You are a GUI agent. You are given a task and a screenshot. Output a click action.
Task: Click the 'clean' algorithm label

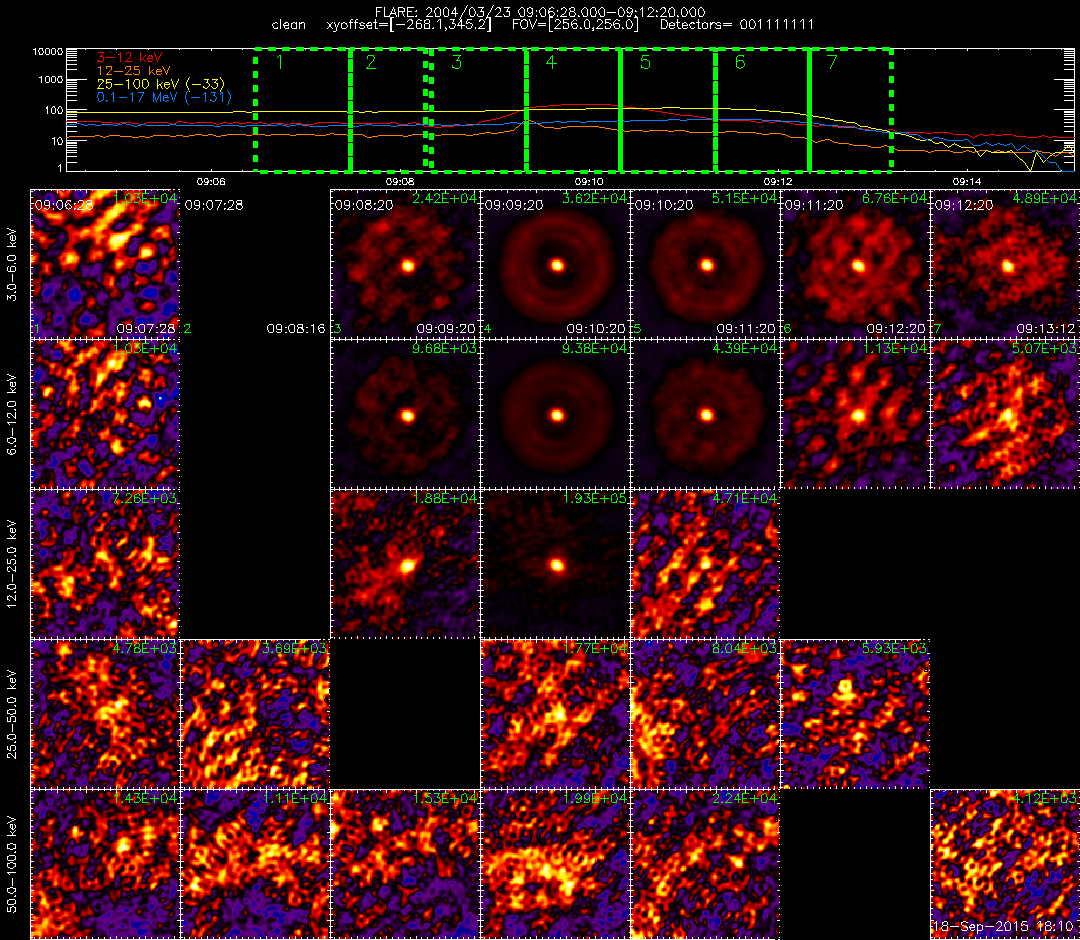[x=289, y=25]
